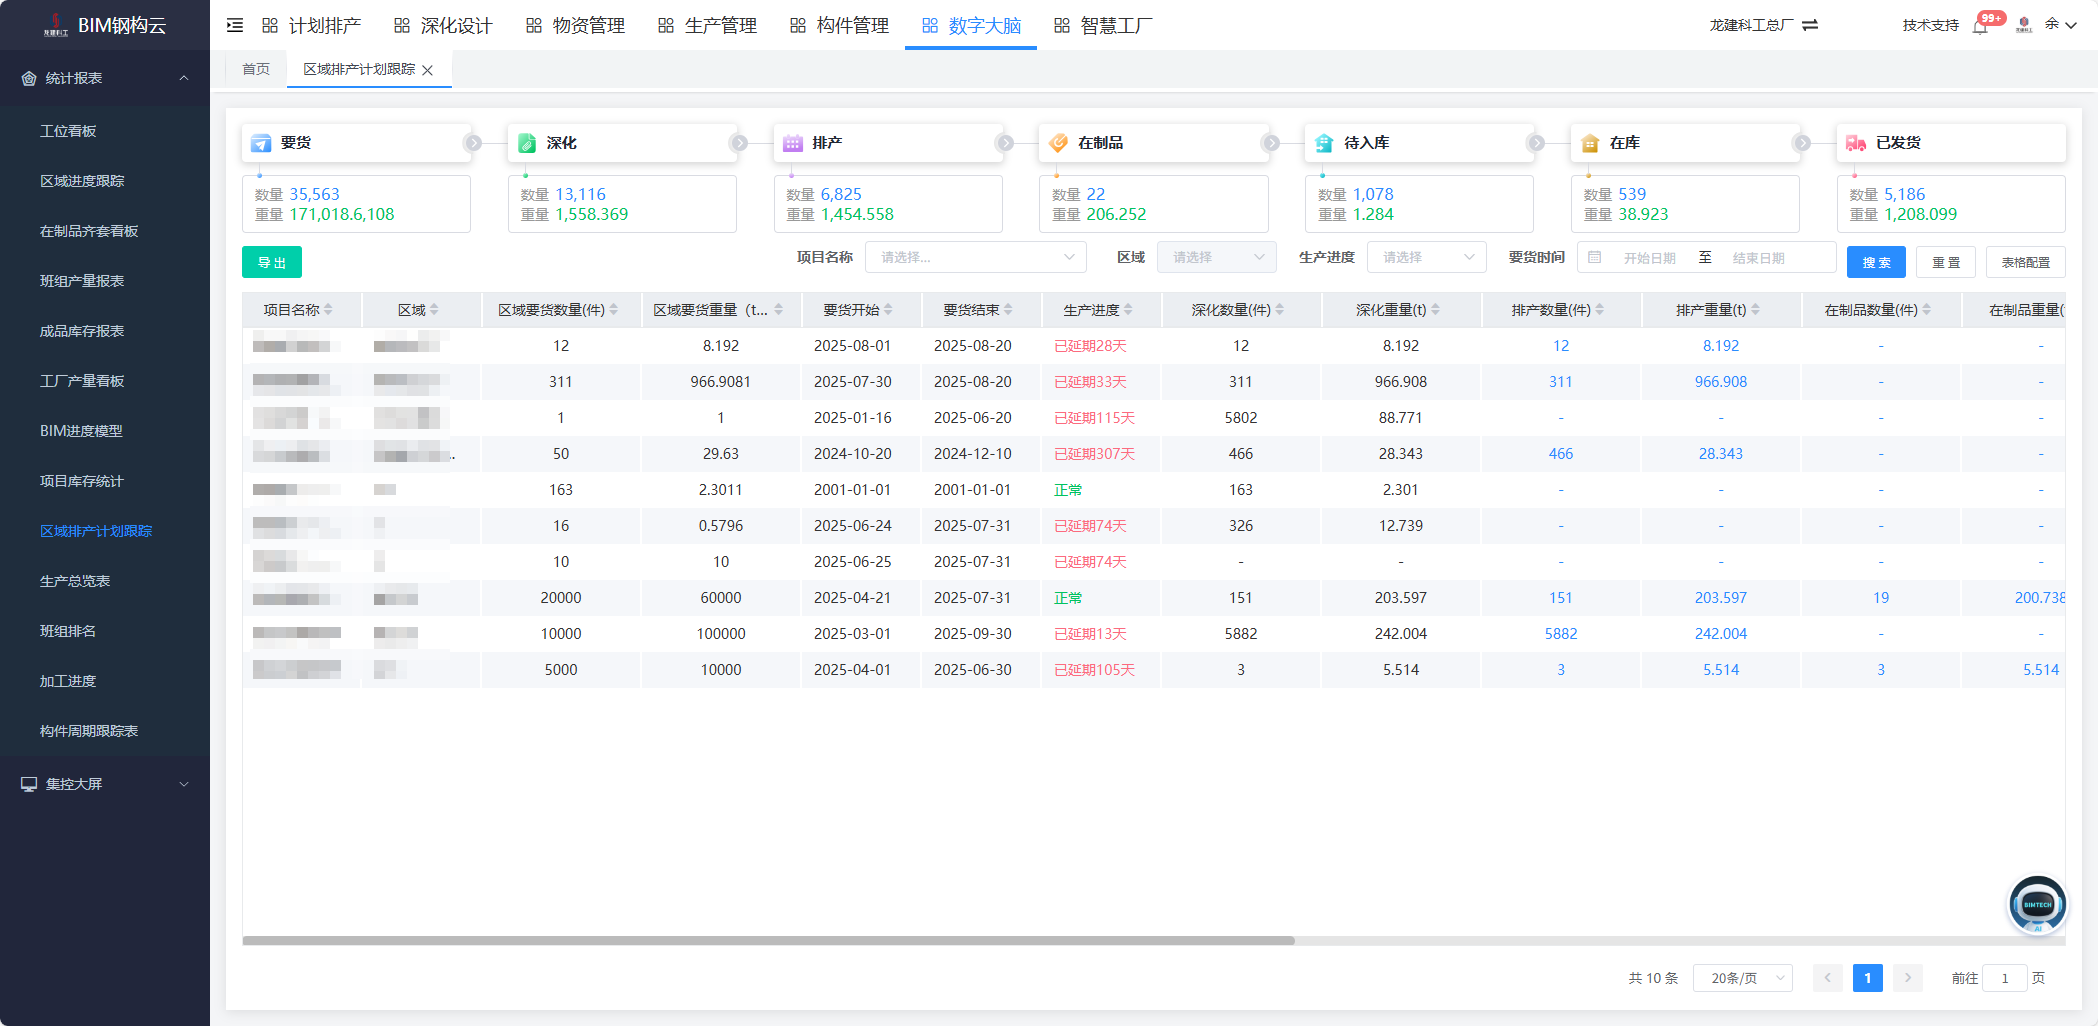Open the 深化设计 top menu
The image size is (2098, 1026).
click(443, 25)
